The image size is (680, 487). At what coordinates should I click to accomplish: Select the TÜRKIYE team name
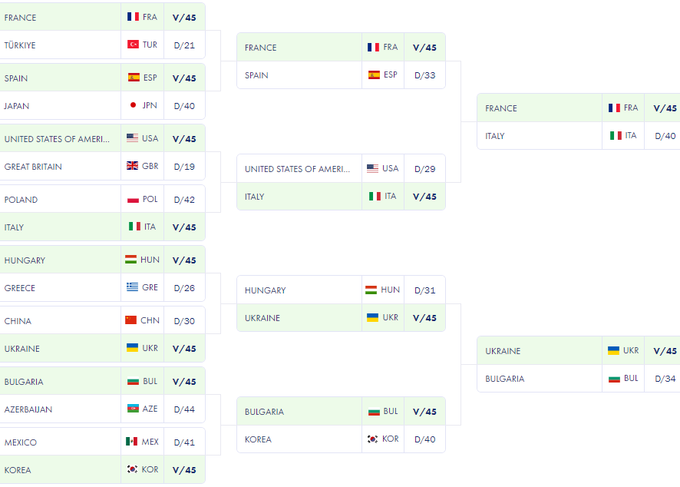coord(20,45)
